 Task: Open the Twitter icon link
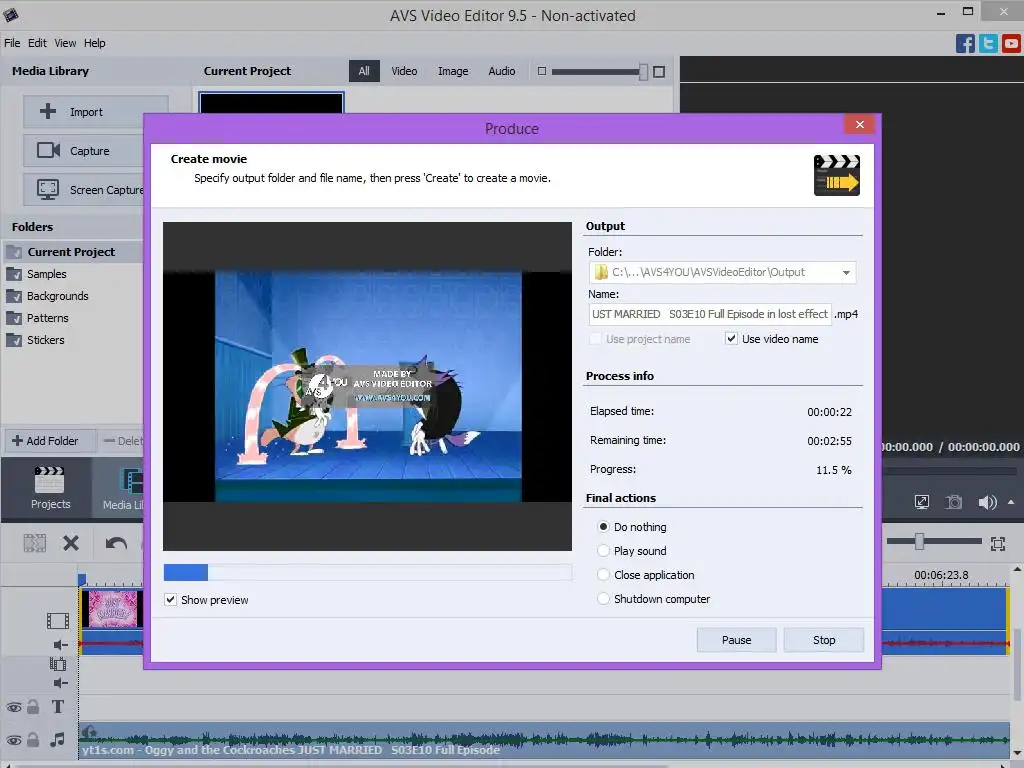(x=988, y=44)
